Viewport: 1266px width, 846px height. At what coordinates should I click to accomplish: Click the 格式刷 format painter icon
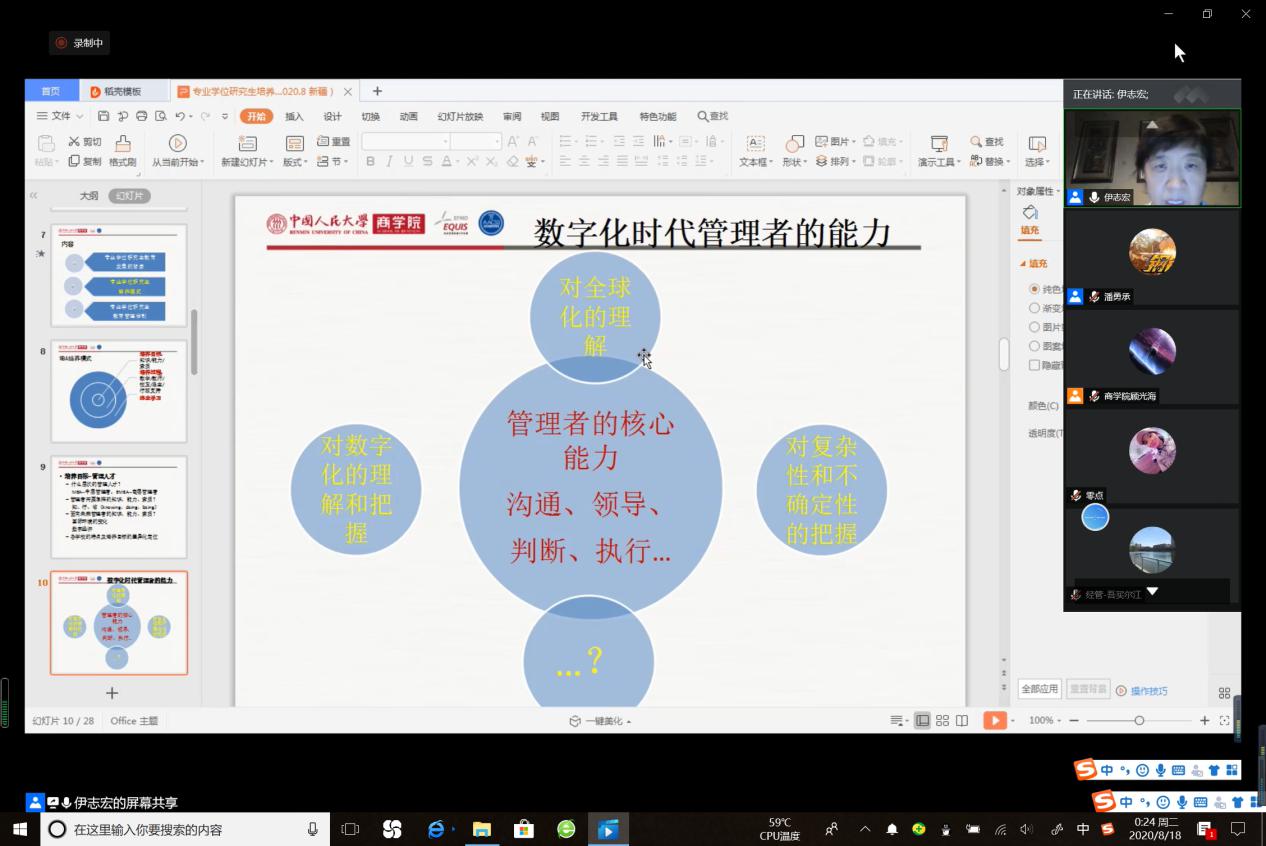click(122, 144)
